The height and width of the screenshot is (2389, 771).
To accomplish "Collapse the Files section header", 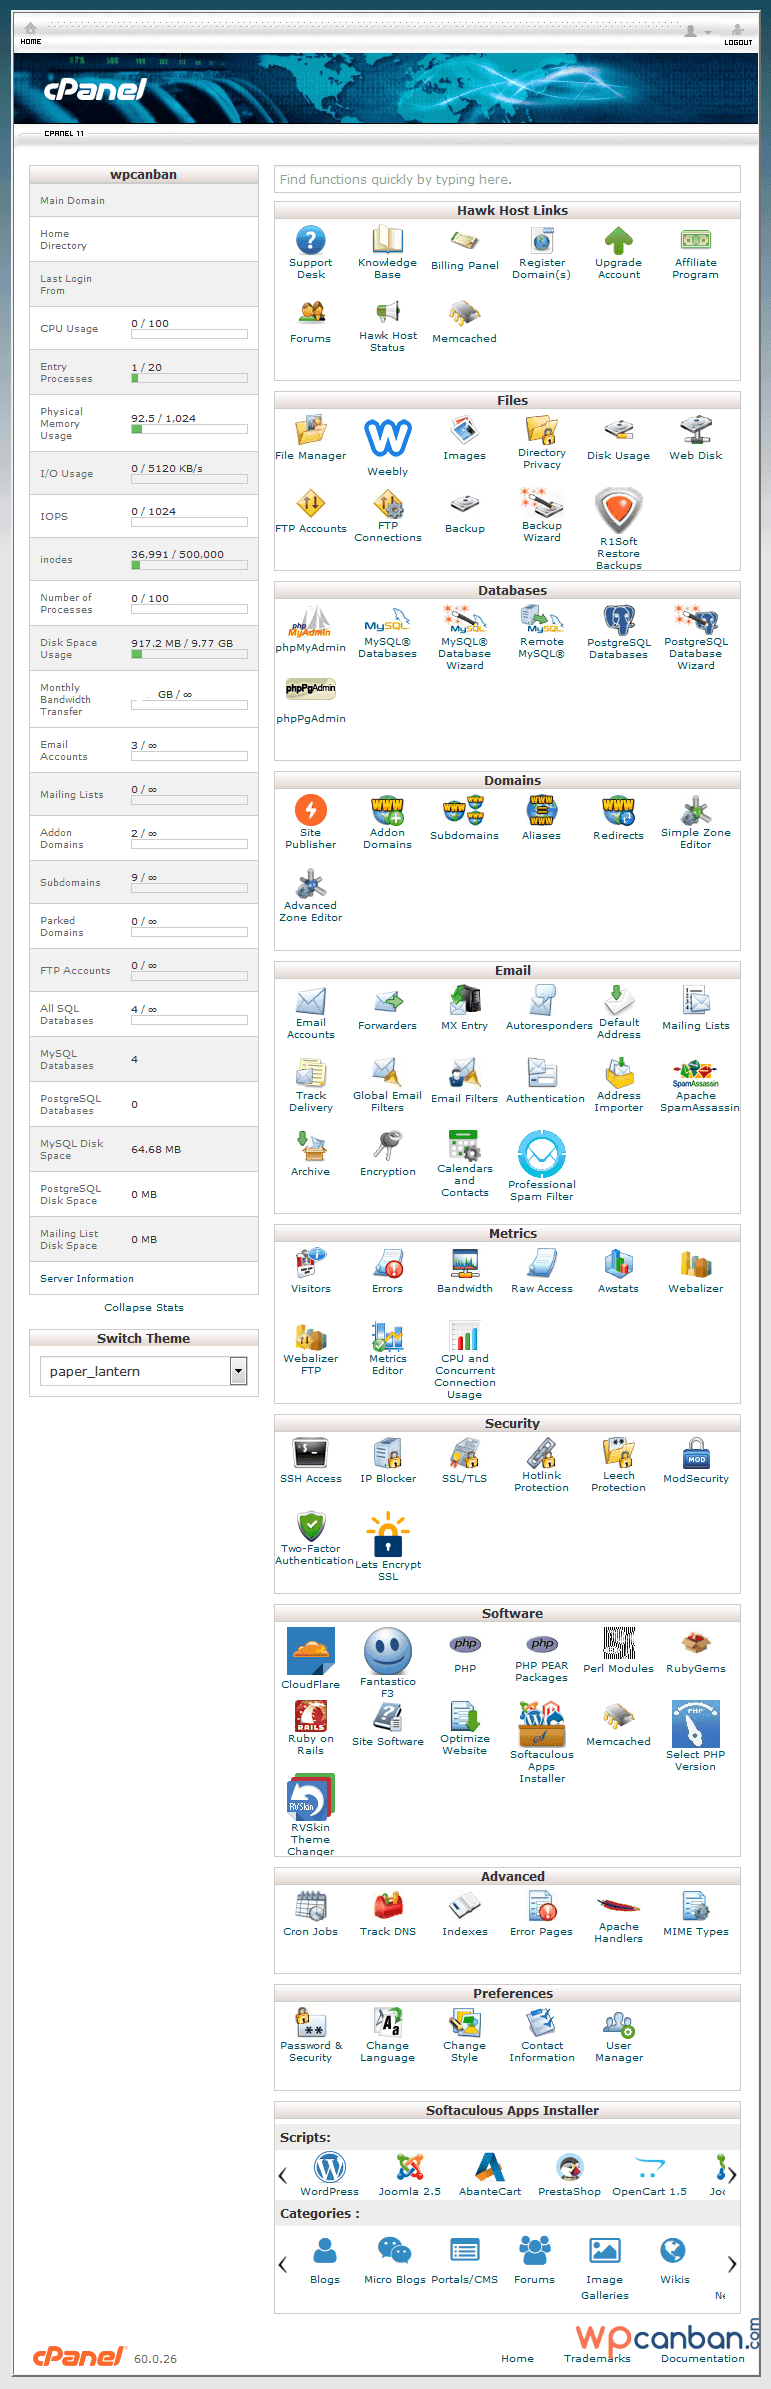I will [508, 400].
